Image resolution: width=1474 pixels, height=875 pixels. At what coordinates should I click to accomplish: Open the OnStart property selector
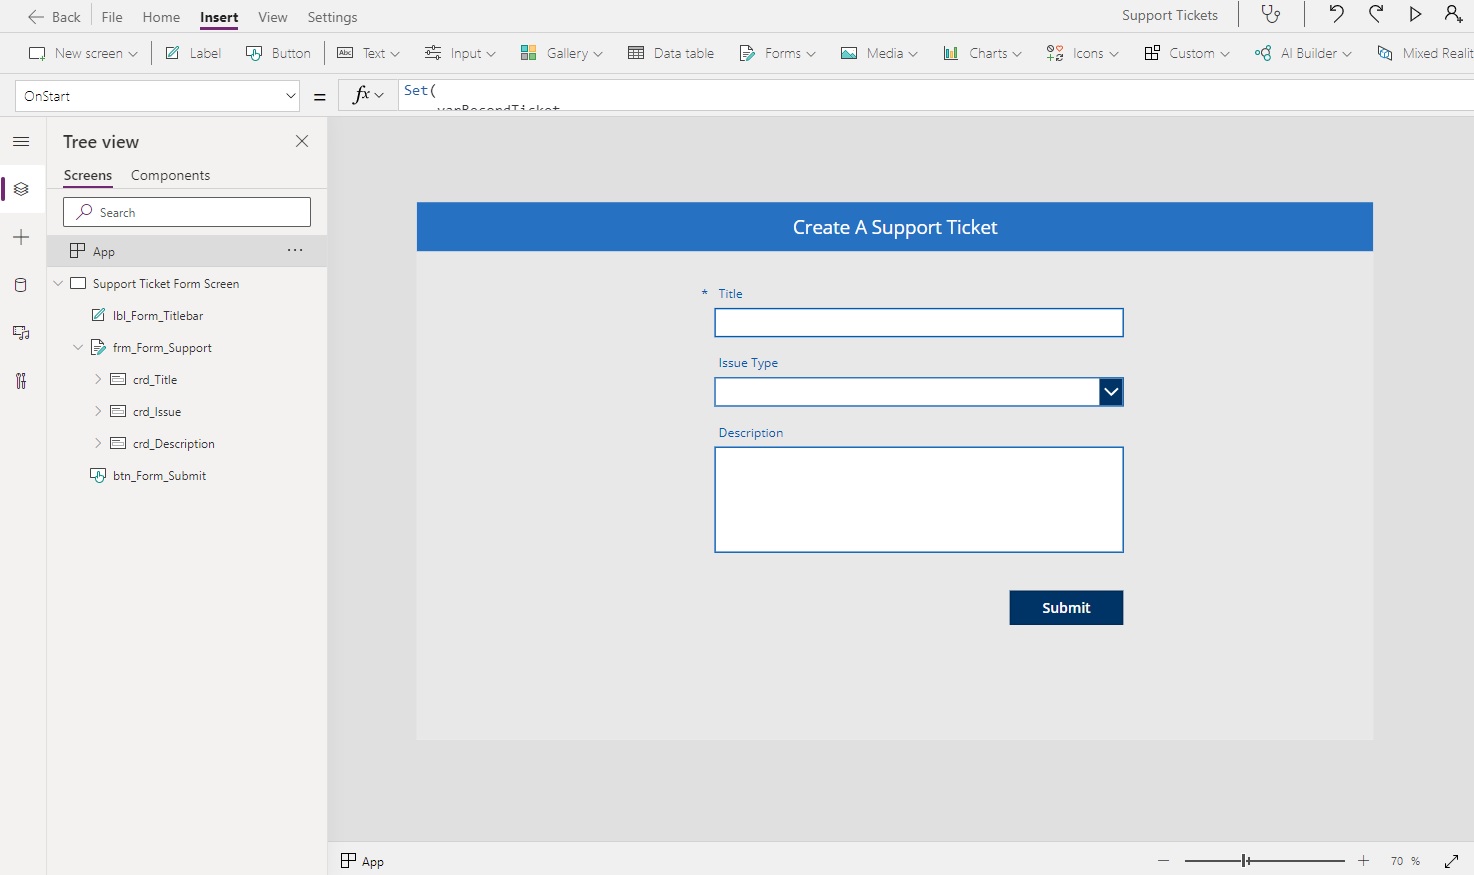[x=156, y=95]
